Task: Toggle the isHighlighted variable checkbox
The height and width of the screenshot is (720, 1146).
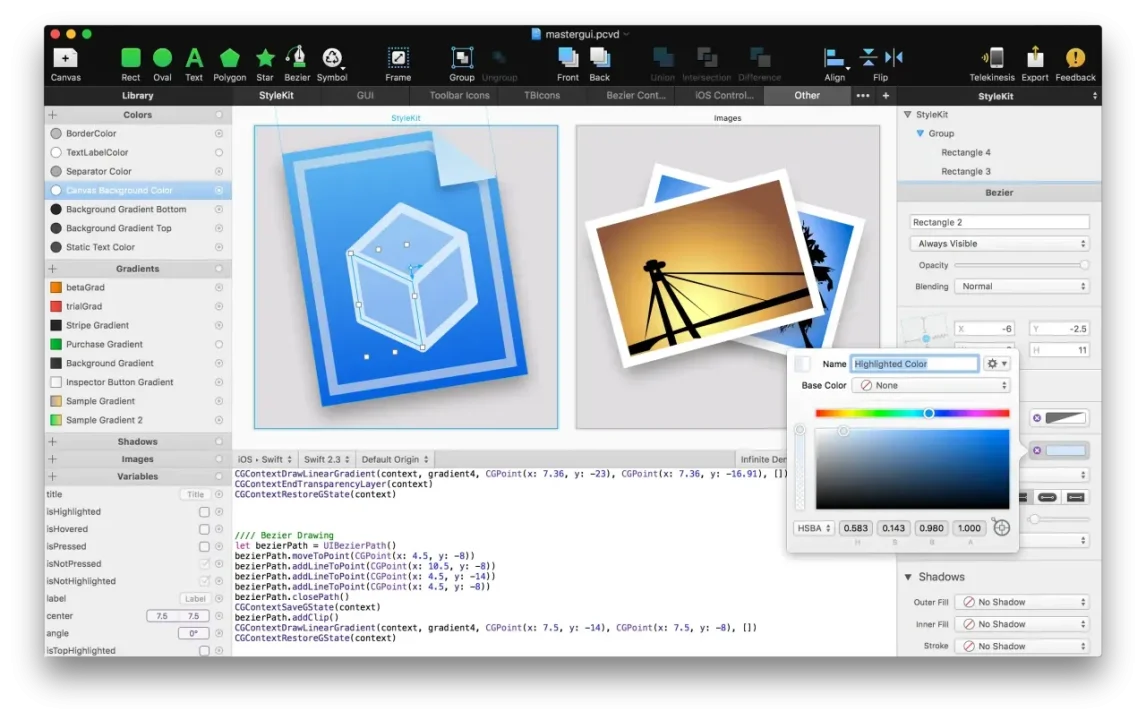Action: coord(205,512)
